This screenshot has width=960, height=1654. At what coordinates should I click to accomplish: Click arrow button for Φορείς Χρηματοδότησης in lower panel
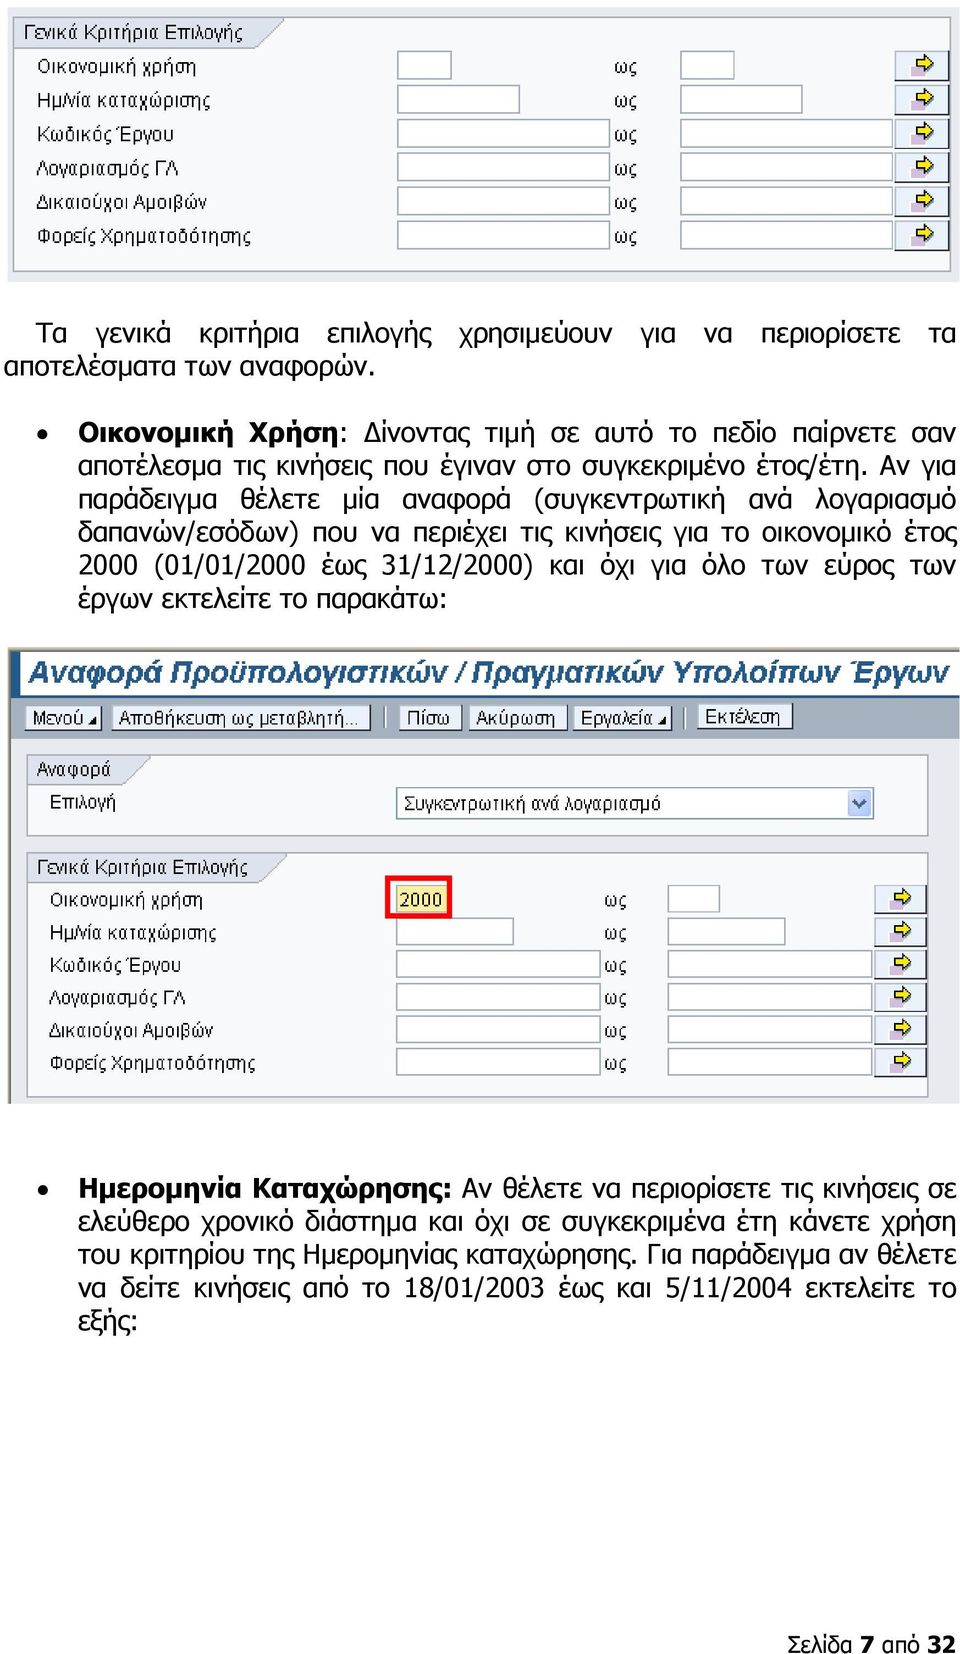901,1062
